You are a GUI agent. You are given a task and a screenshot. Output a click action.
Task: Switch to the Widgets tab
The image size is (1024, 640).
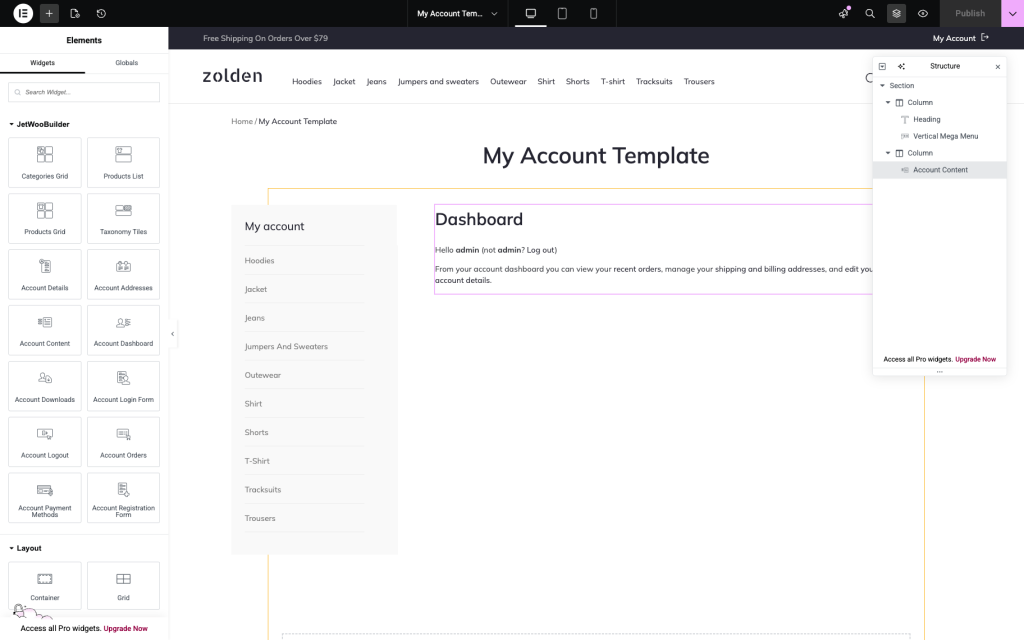pos(42,63)
